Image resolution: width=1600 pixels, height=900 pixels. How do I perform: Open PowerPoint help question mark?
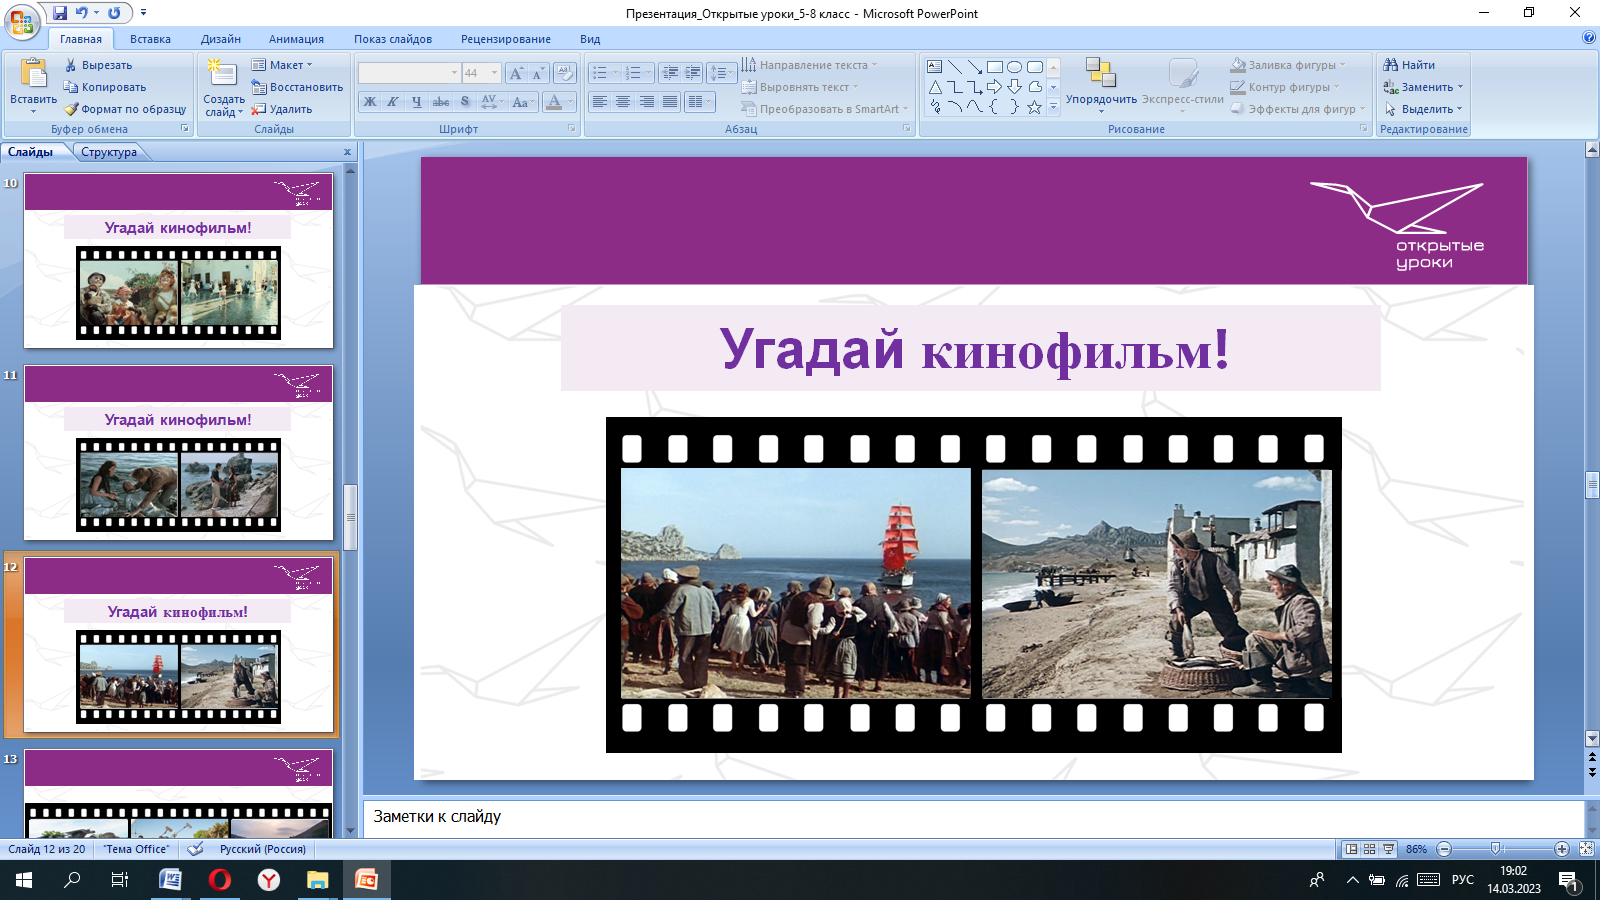(1589, 38)
